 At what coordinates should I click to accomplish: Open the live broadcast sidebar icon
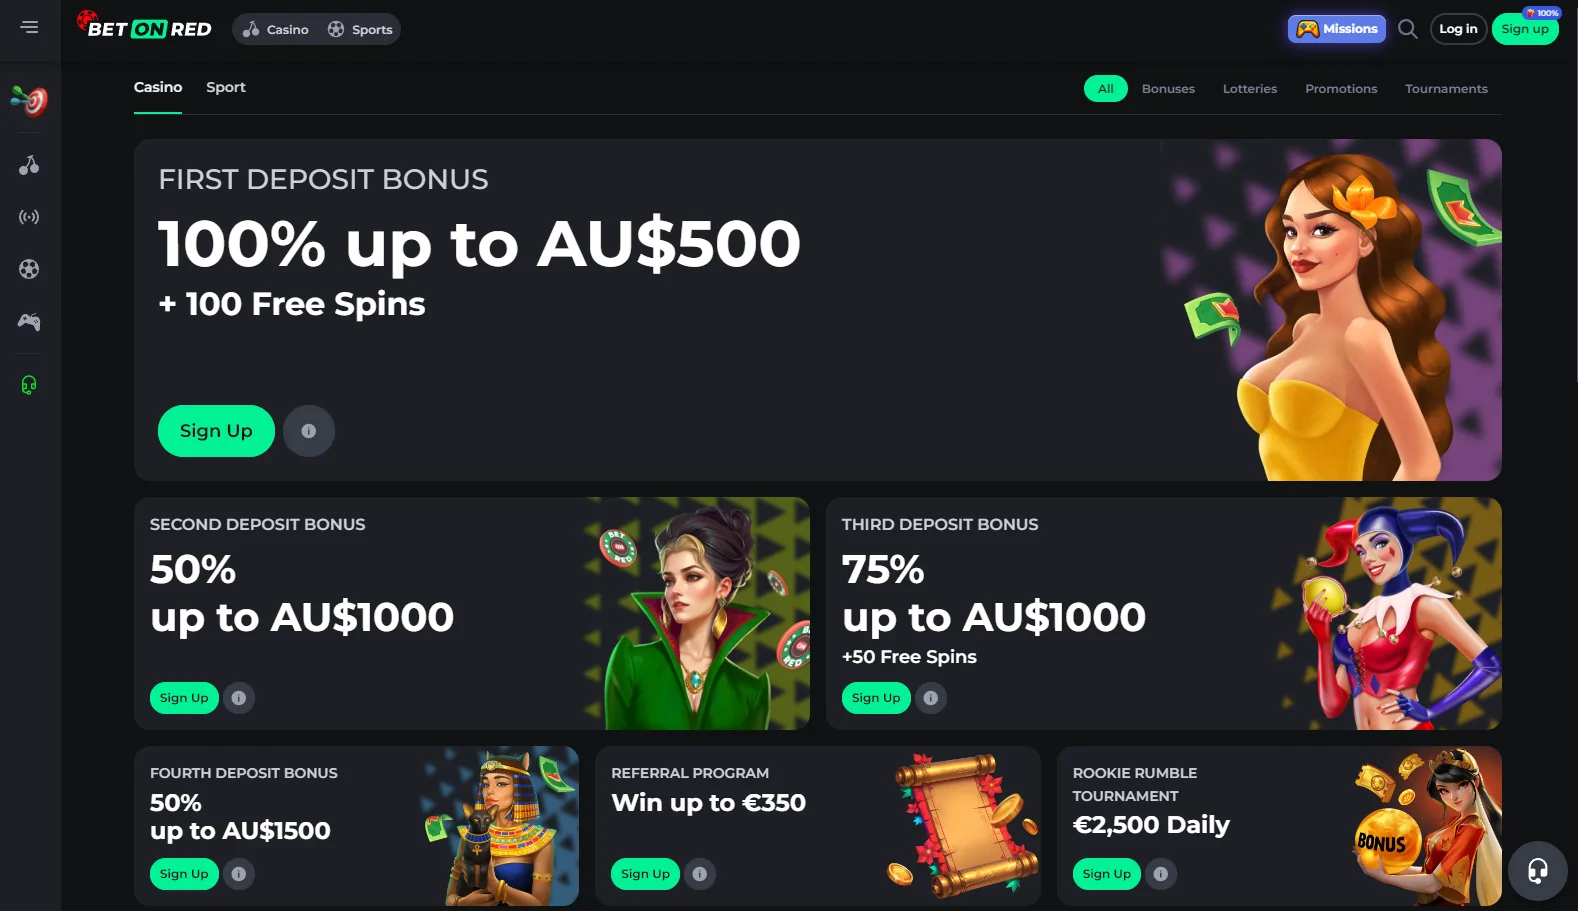[29, 217]
